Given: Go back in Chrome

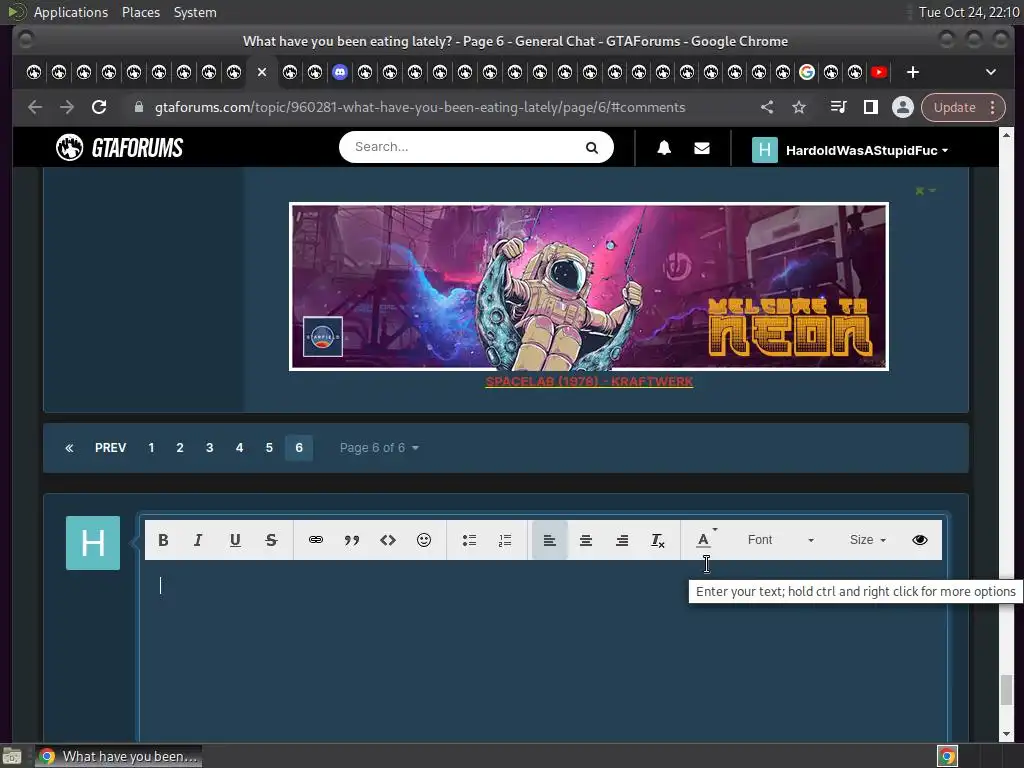Looking at the screenshot, I should [35, 107].
